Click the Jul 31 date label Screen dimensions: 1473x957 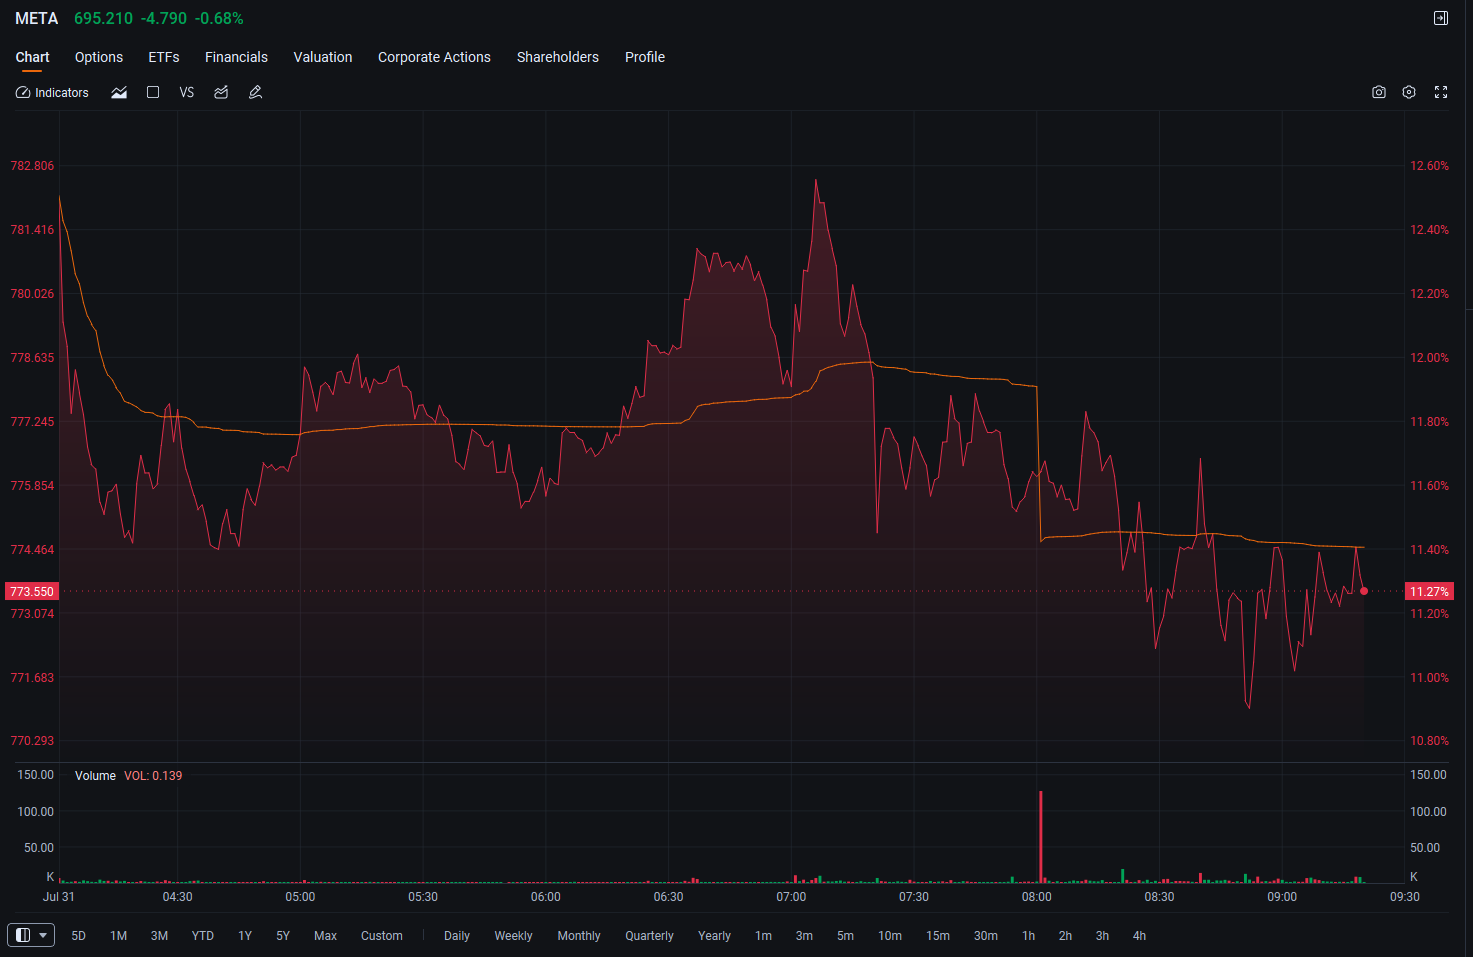tap(59, 897)
